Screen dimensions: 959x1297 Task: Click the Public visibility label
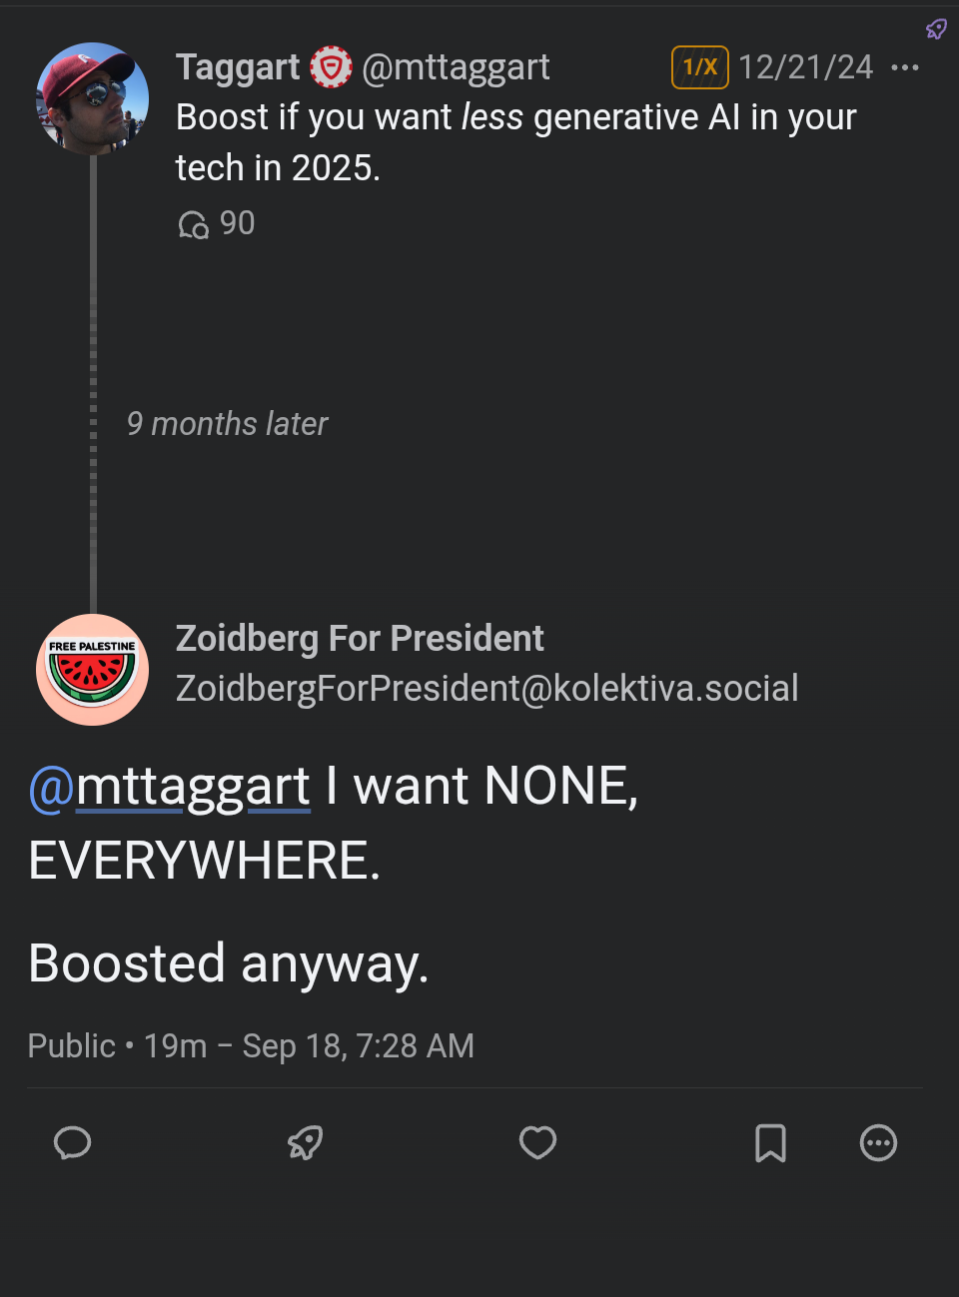coord(71,1046)
